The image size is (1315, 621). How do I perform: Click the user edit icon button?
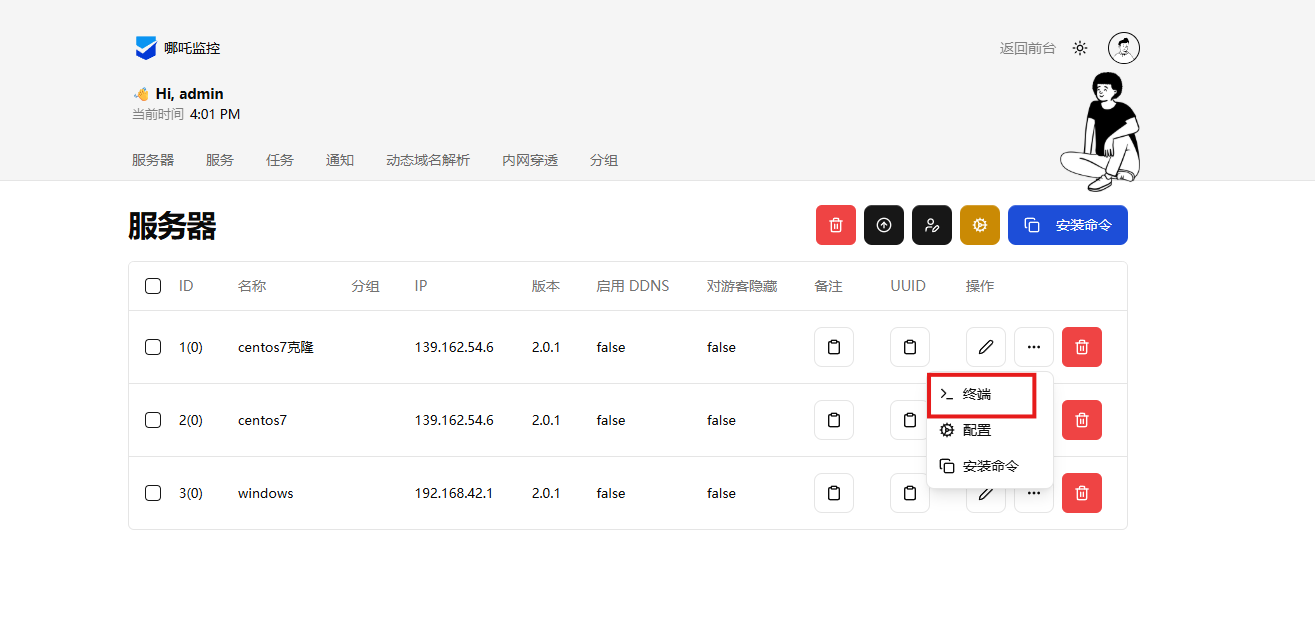[932, 225]
